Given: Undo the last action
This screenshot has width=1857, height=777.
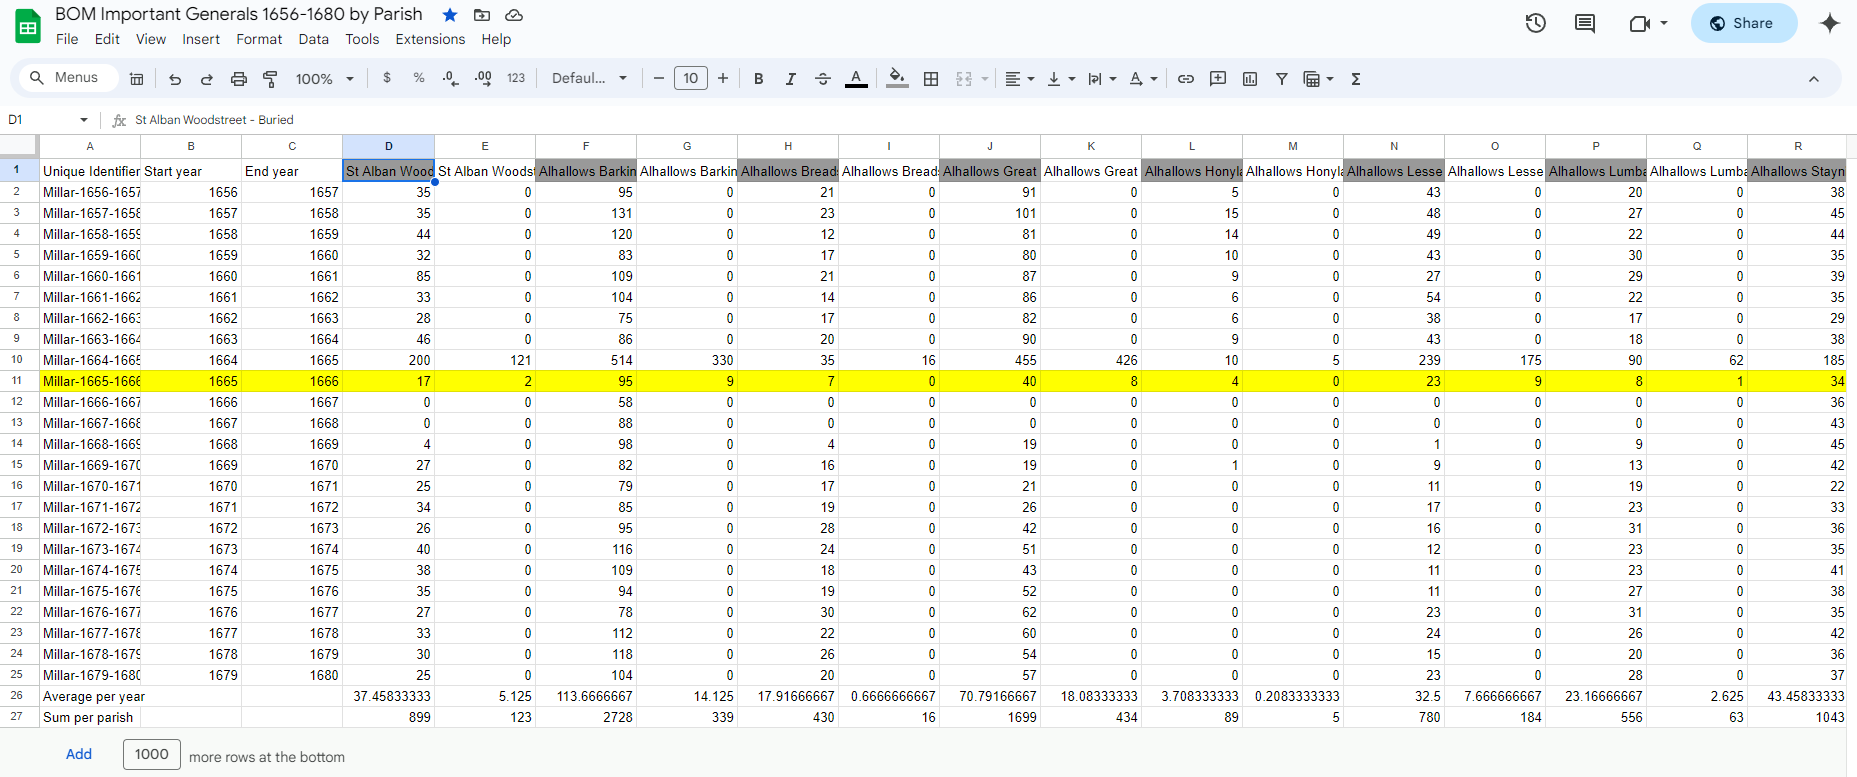Looking at the screenshot, I should (175, 79).
